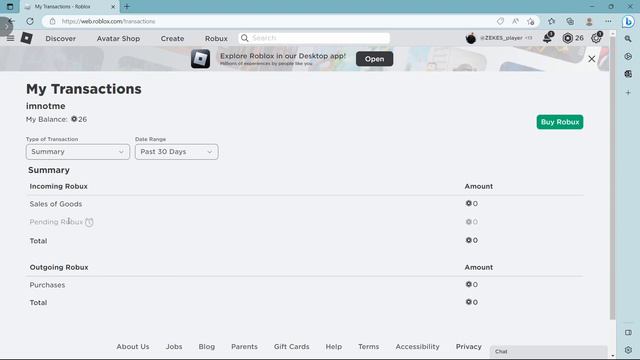Click the Roblox Desktop app banner icon
The width and height of the screenshot is (640, 360).
click(x=200, y=59)
